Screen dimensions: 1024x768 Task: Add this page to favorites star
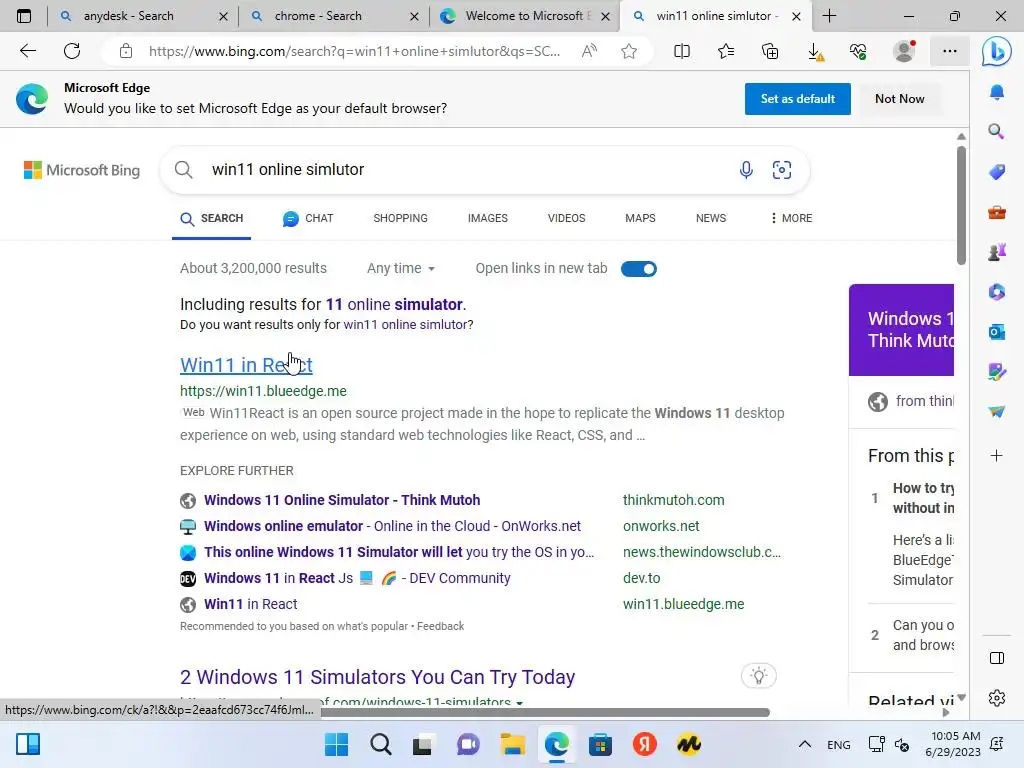coord(629,51)
